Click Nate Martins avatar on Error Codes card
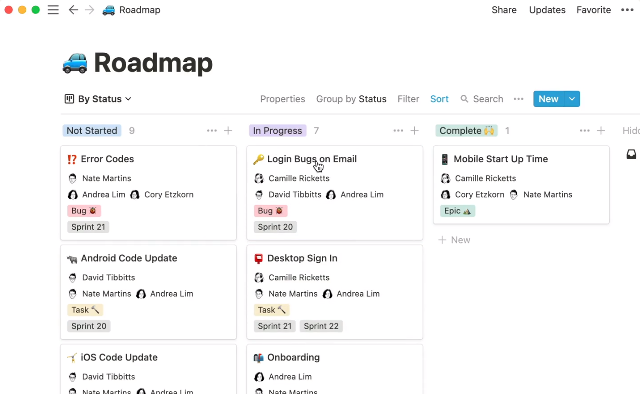This screenshot has width=640, height=394. click(x=73, y=178)
